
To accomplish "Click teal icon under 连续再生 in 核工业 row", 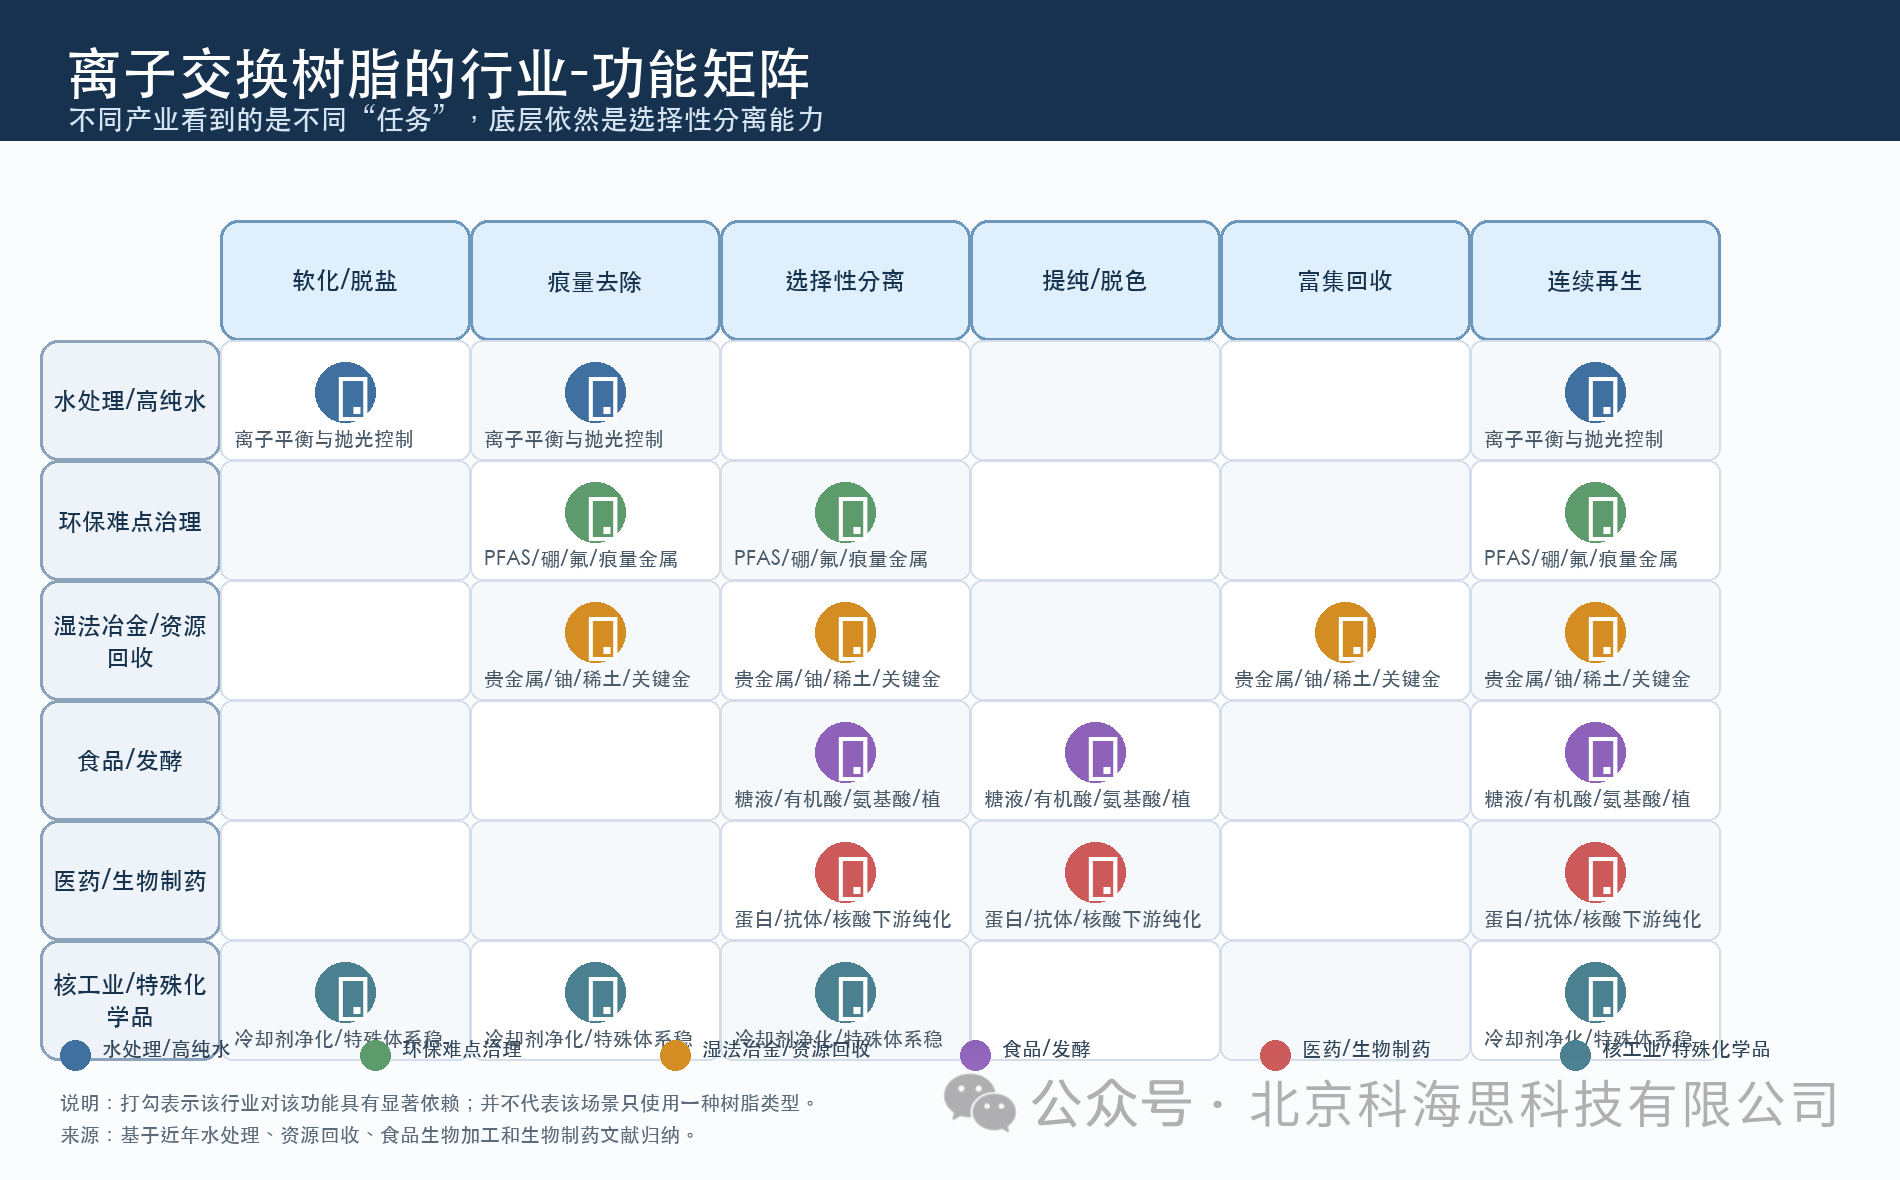I will (x=1595, y=993).
